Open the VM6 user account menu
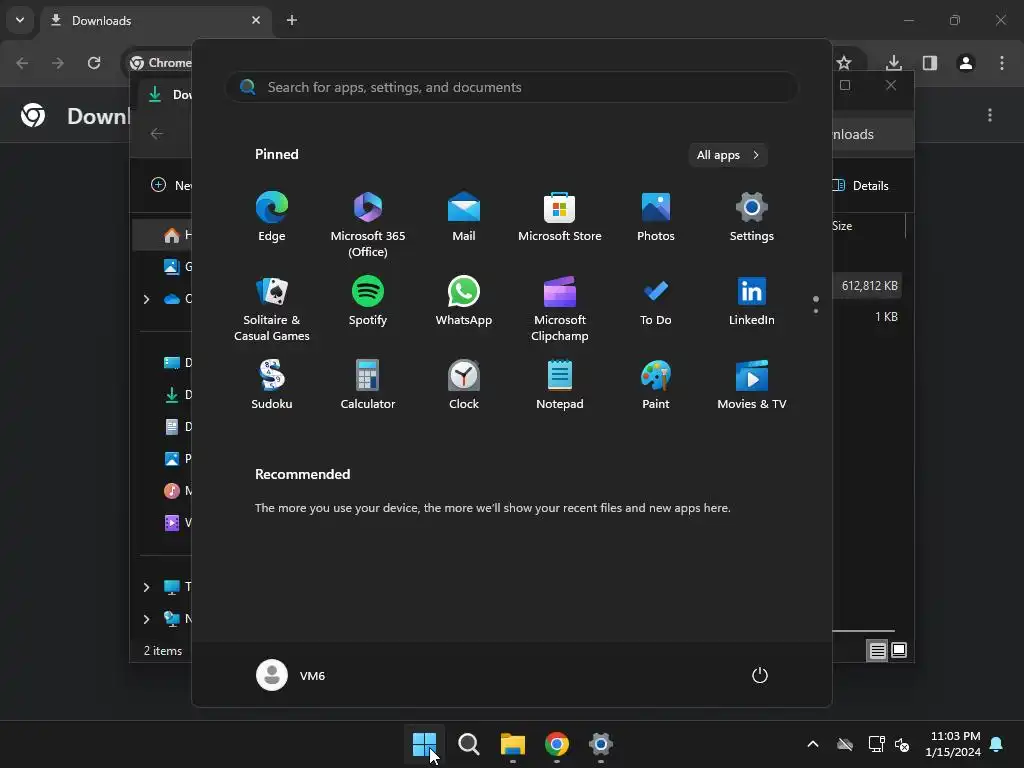Image resolution: width=1024 pixels, height=768 pixels. click(291, 675)
